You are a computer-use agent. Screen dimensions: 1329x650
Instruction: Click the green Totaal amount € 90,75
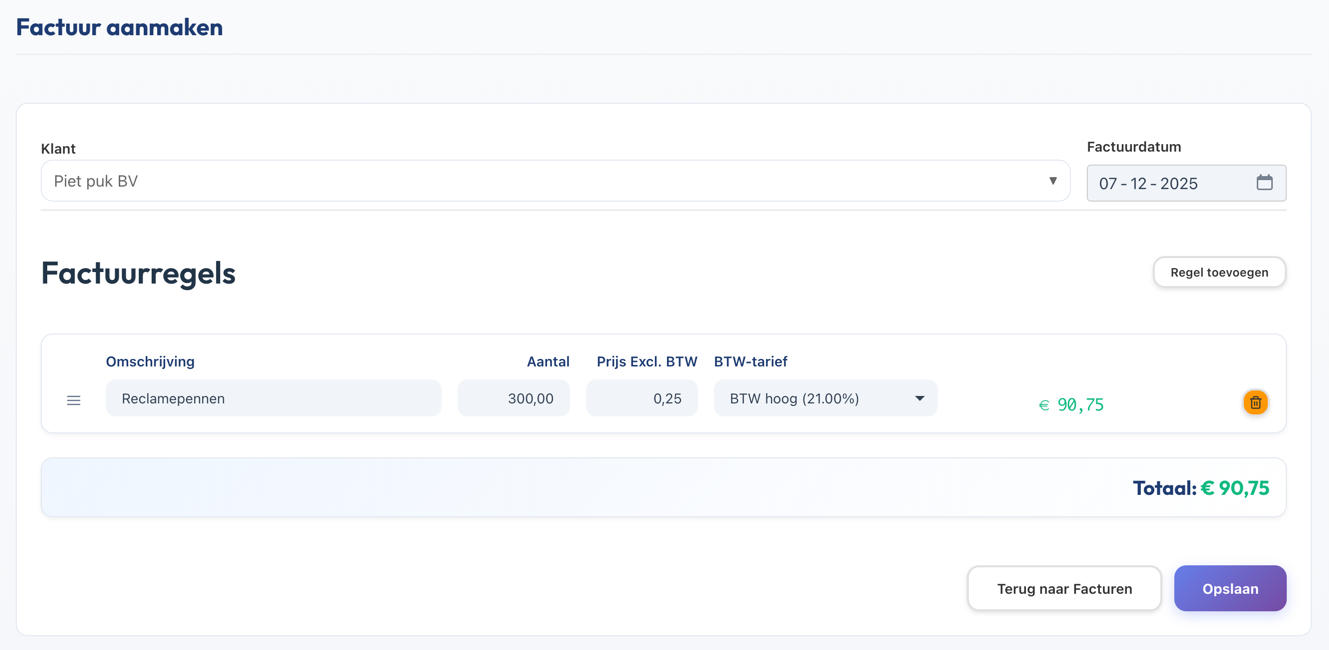click(x=1235, y=488)
